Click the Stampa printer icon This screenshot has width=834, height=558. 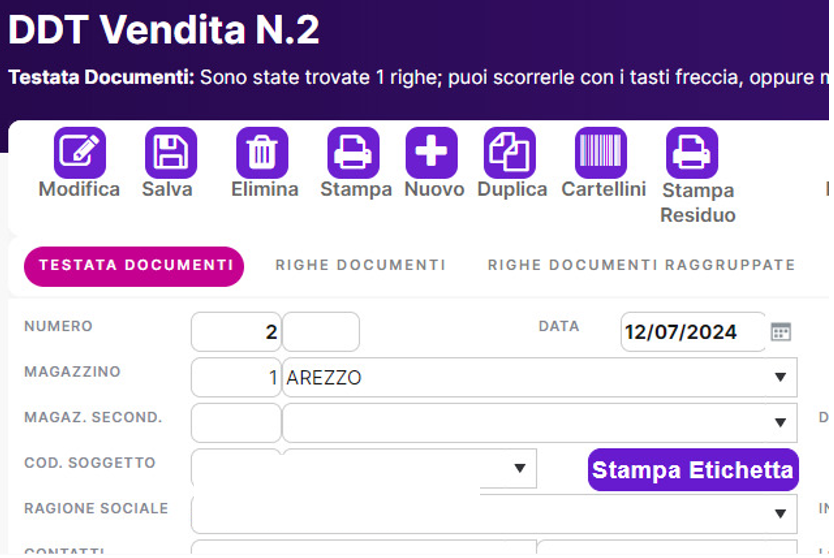coord(353,153)
